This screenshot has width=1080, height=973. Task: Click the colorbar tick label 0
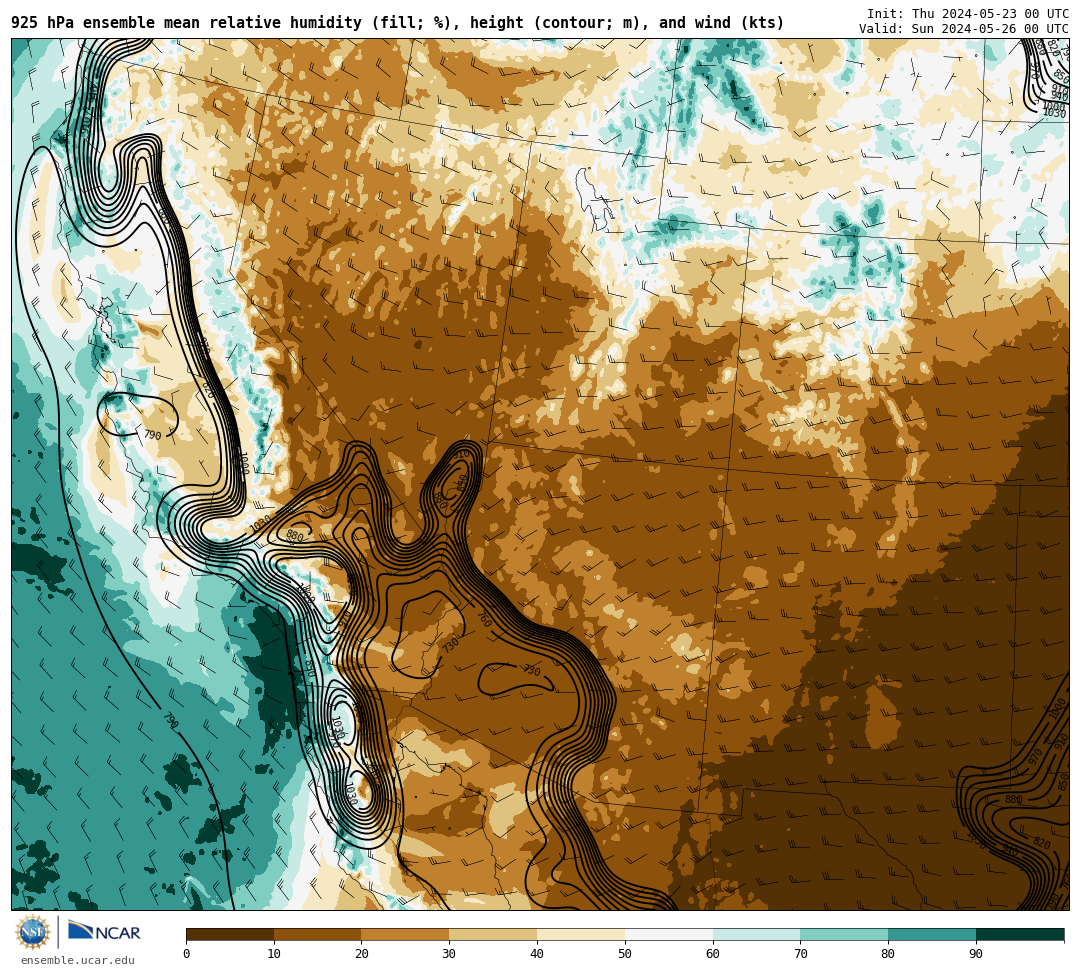(187, 954)
